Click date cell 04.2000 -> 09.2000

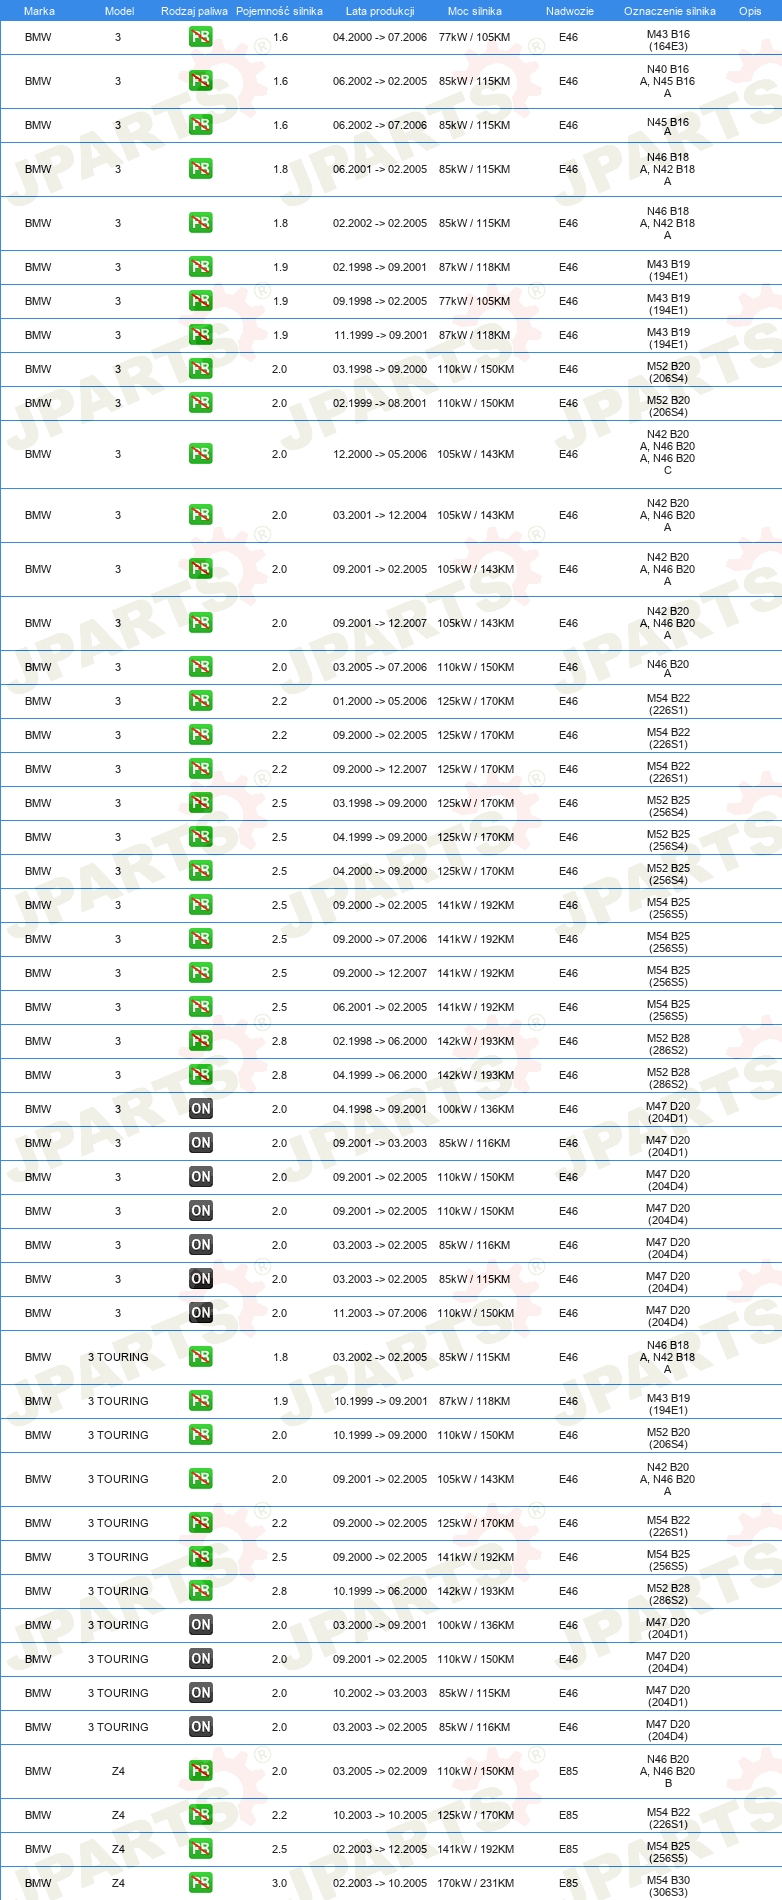pos(380,871)
